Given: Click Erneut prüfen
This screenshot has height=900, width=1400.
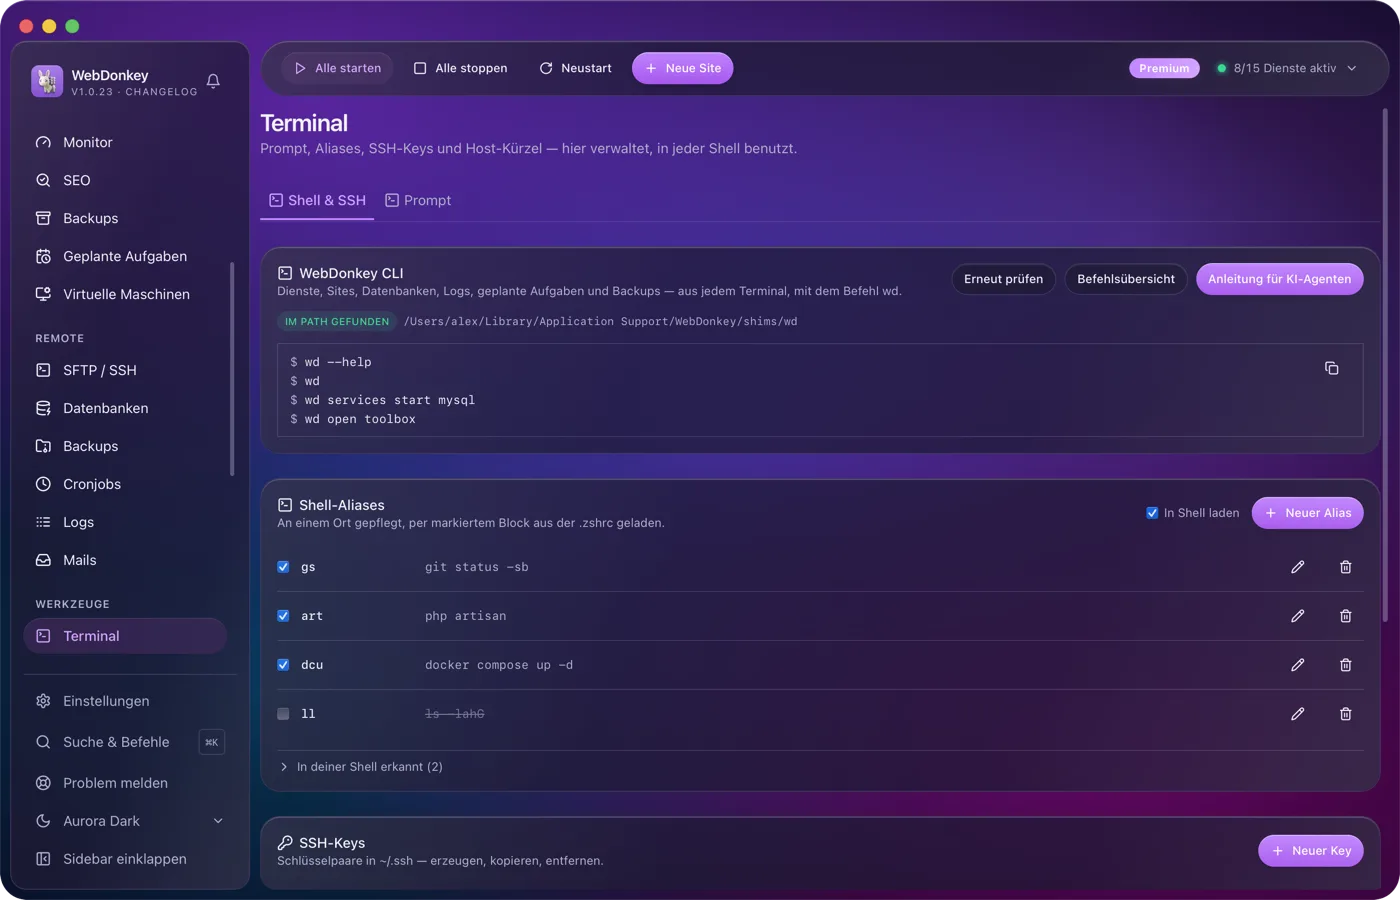Looking at the screenshot, I should [1003, 279].
